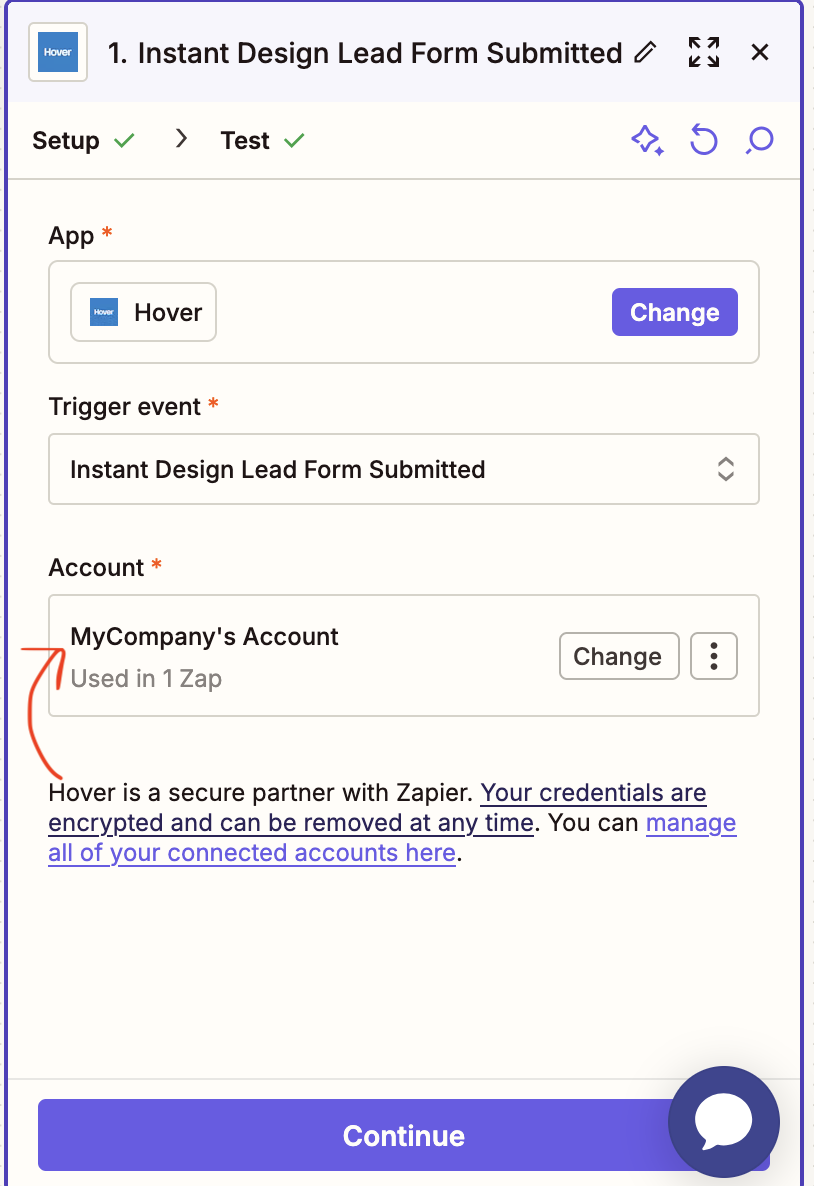Click the up-down chevron in Trigger event
814x1186 pixels.
click(x=725, y=469)
